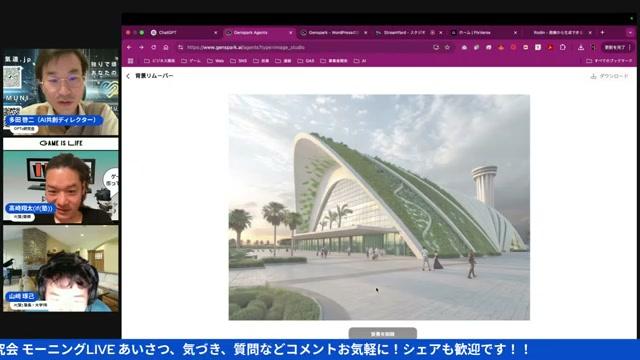
Task: Click the 背景リムーバー page title
Action: click(x=154, y=76)
